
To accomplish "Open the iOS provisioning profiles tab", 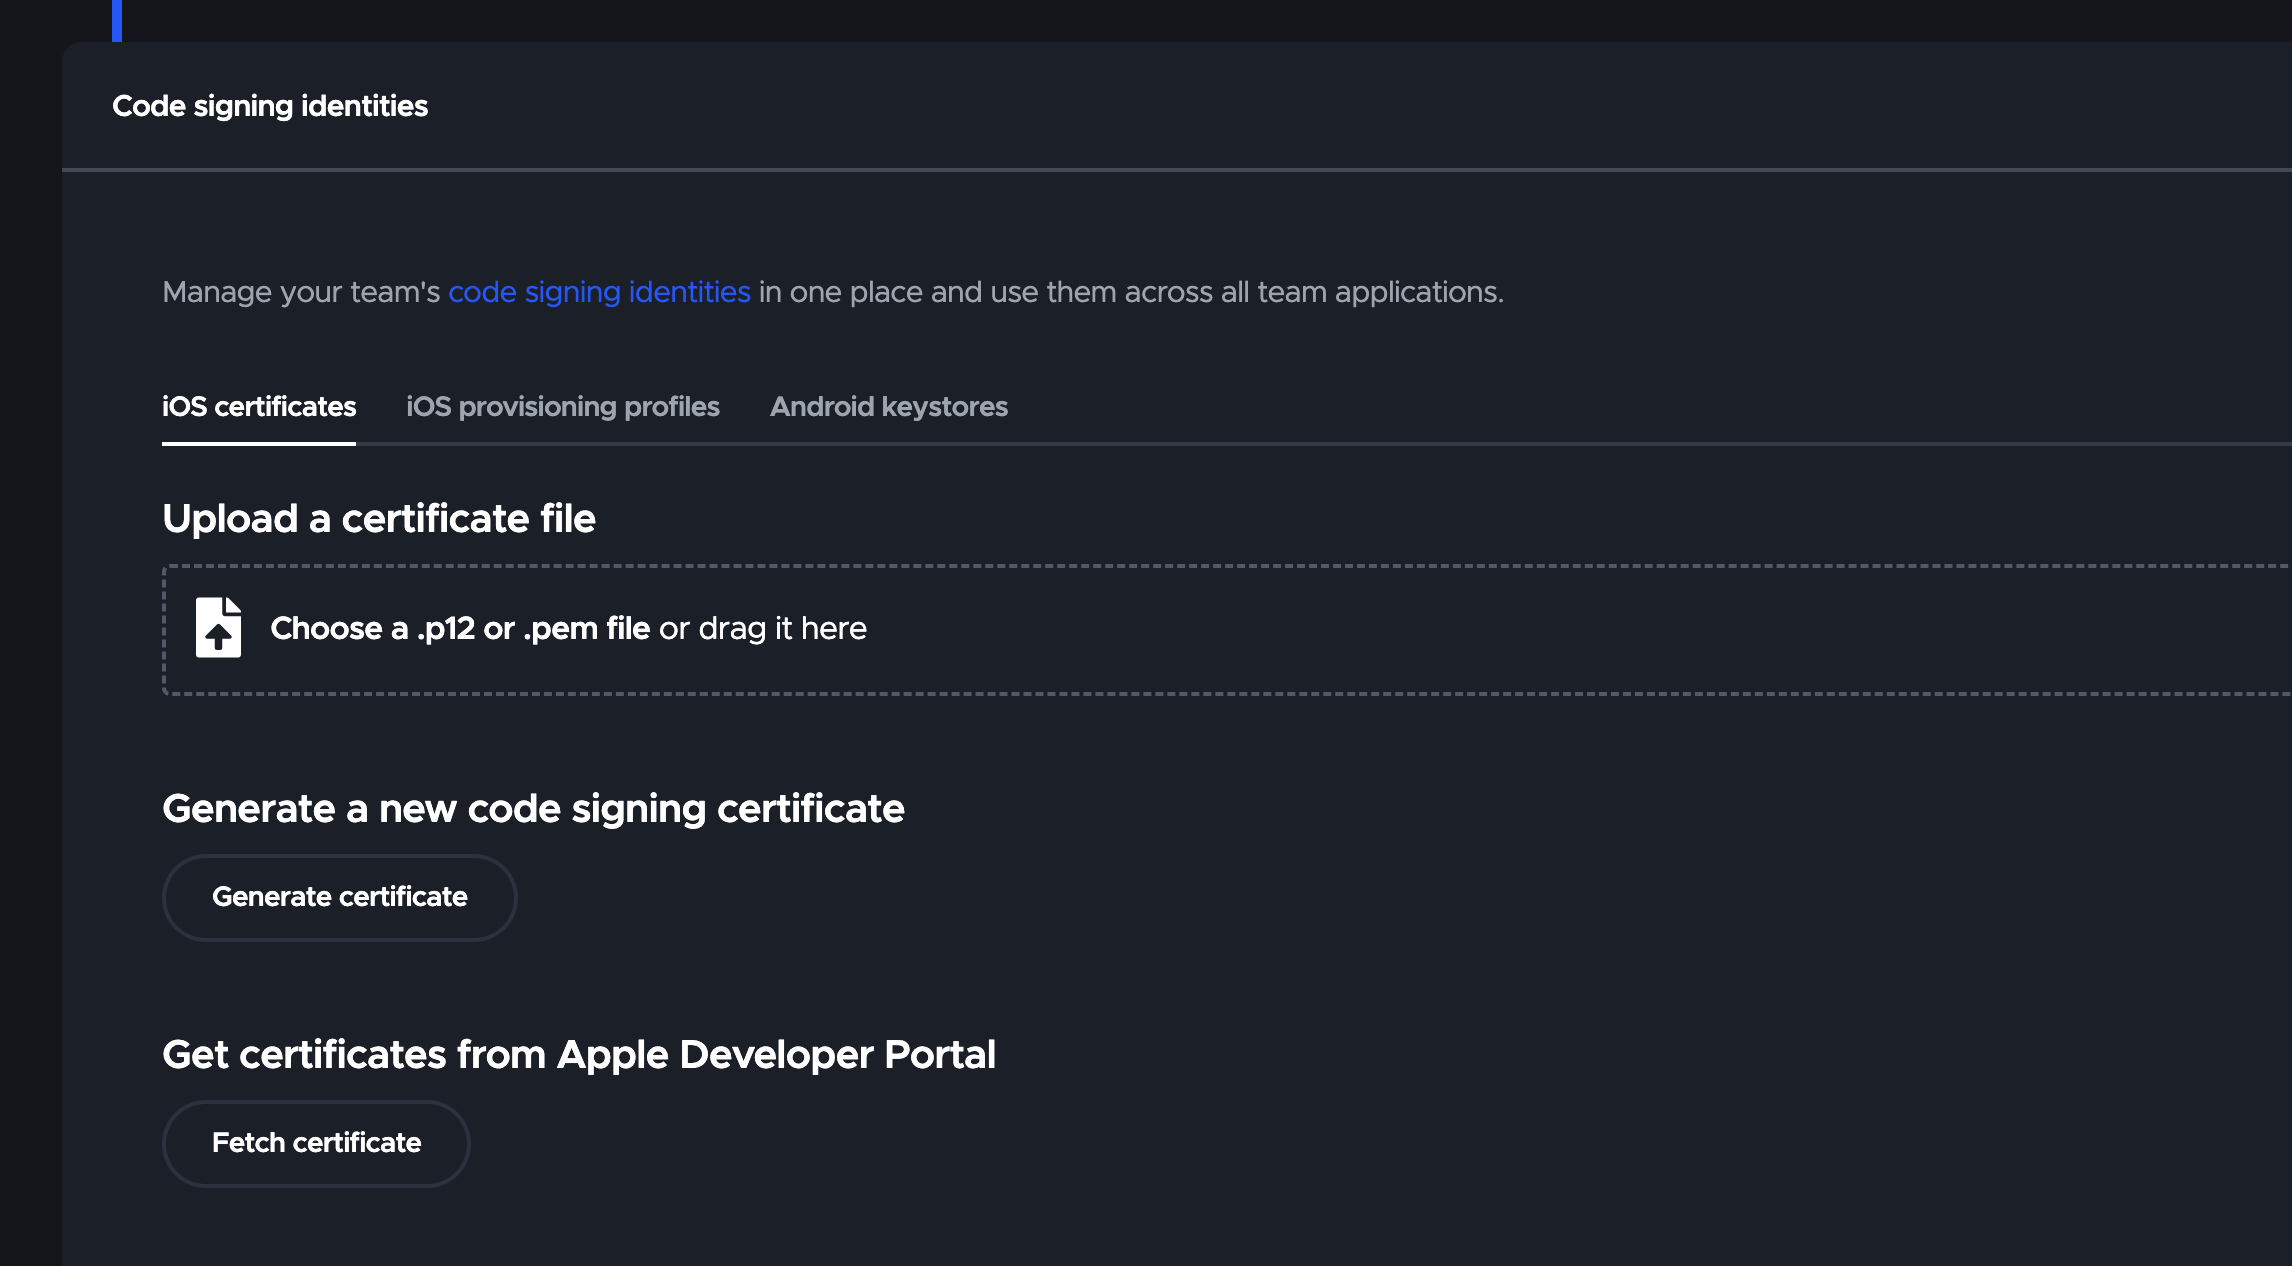I will [562, 407].
